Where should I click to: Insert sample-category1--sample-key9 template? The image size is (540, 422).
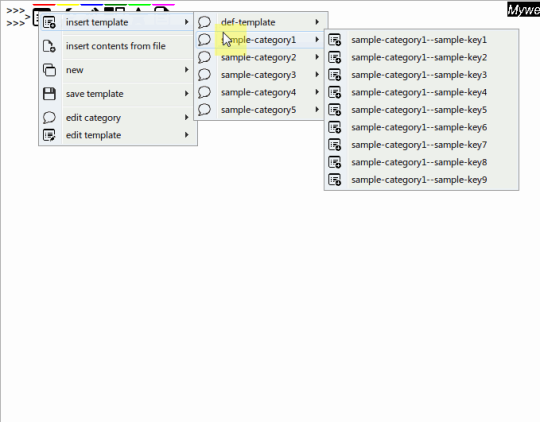421,180
